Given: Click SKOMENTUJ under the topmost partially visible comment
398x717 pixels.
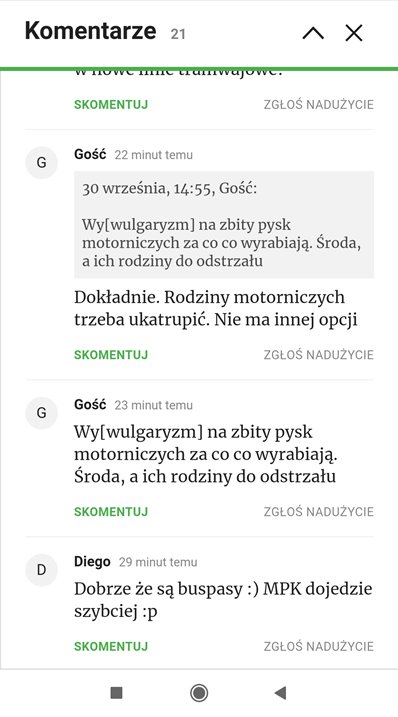Looking at the screenshot, I should click(x=111, y=105).
